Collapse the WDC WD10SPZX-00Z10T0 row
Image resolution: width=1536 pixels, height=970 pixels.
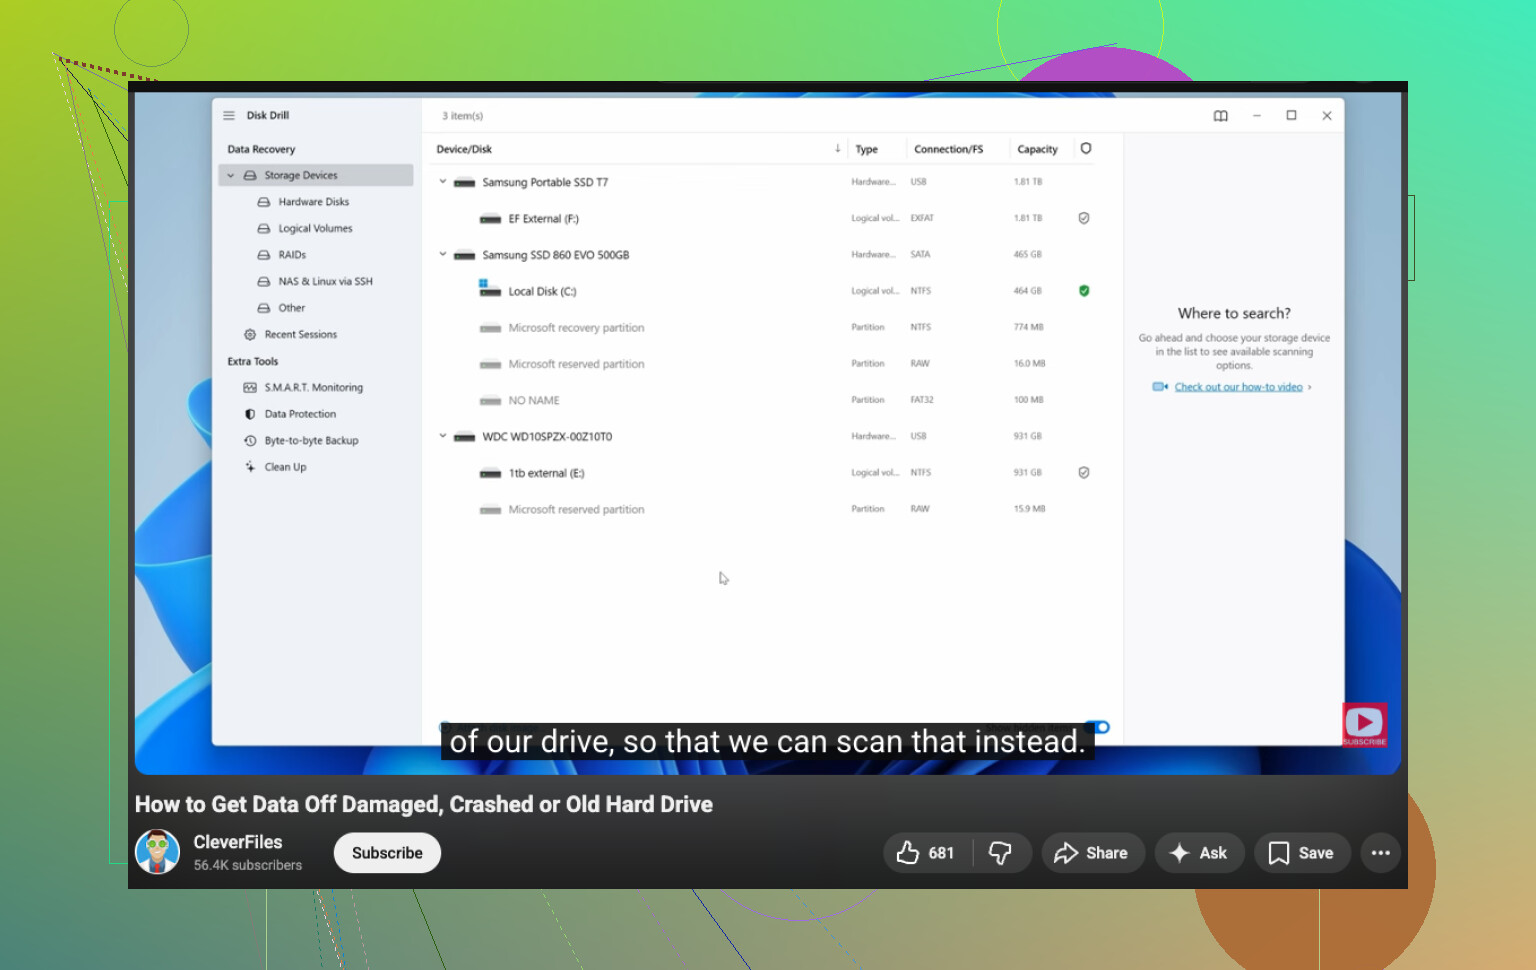(x=443, y=436)
